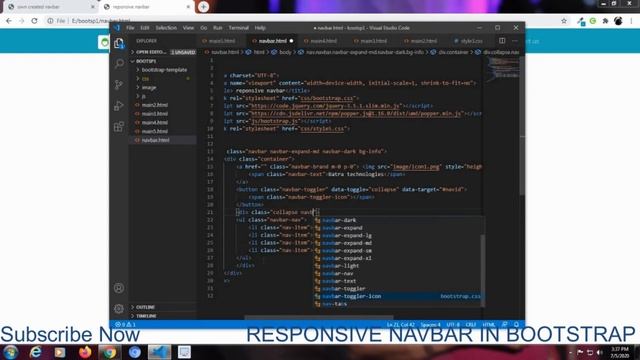The width and height of the screenshot is (640, 360).
Task: Open File menu in VS Code
Action: [130, 28]
